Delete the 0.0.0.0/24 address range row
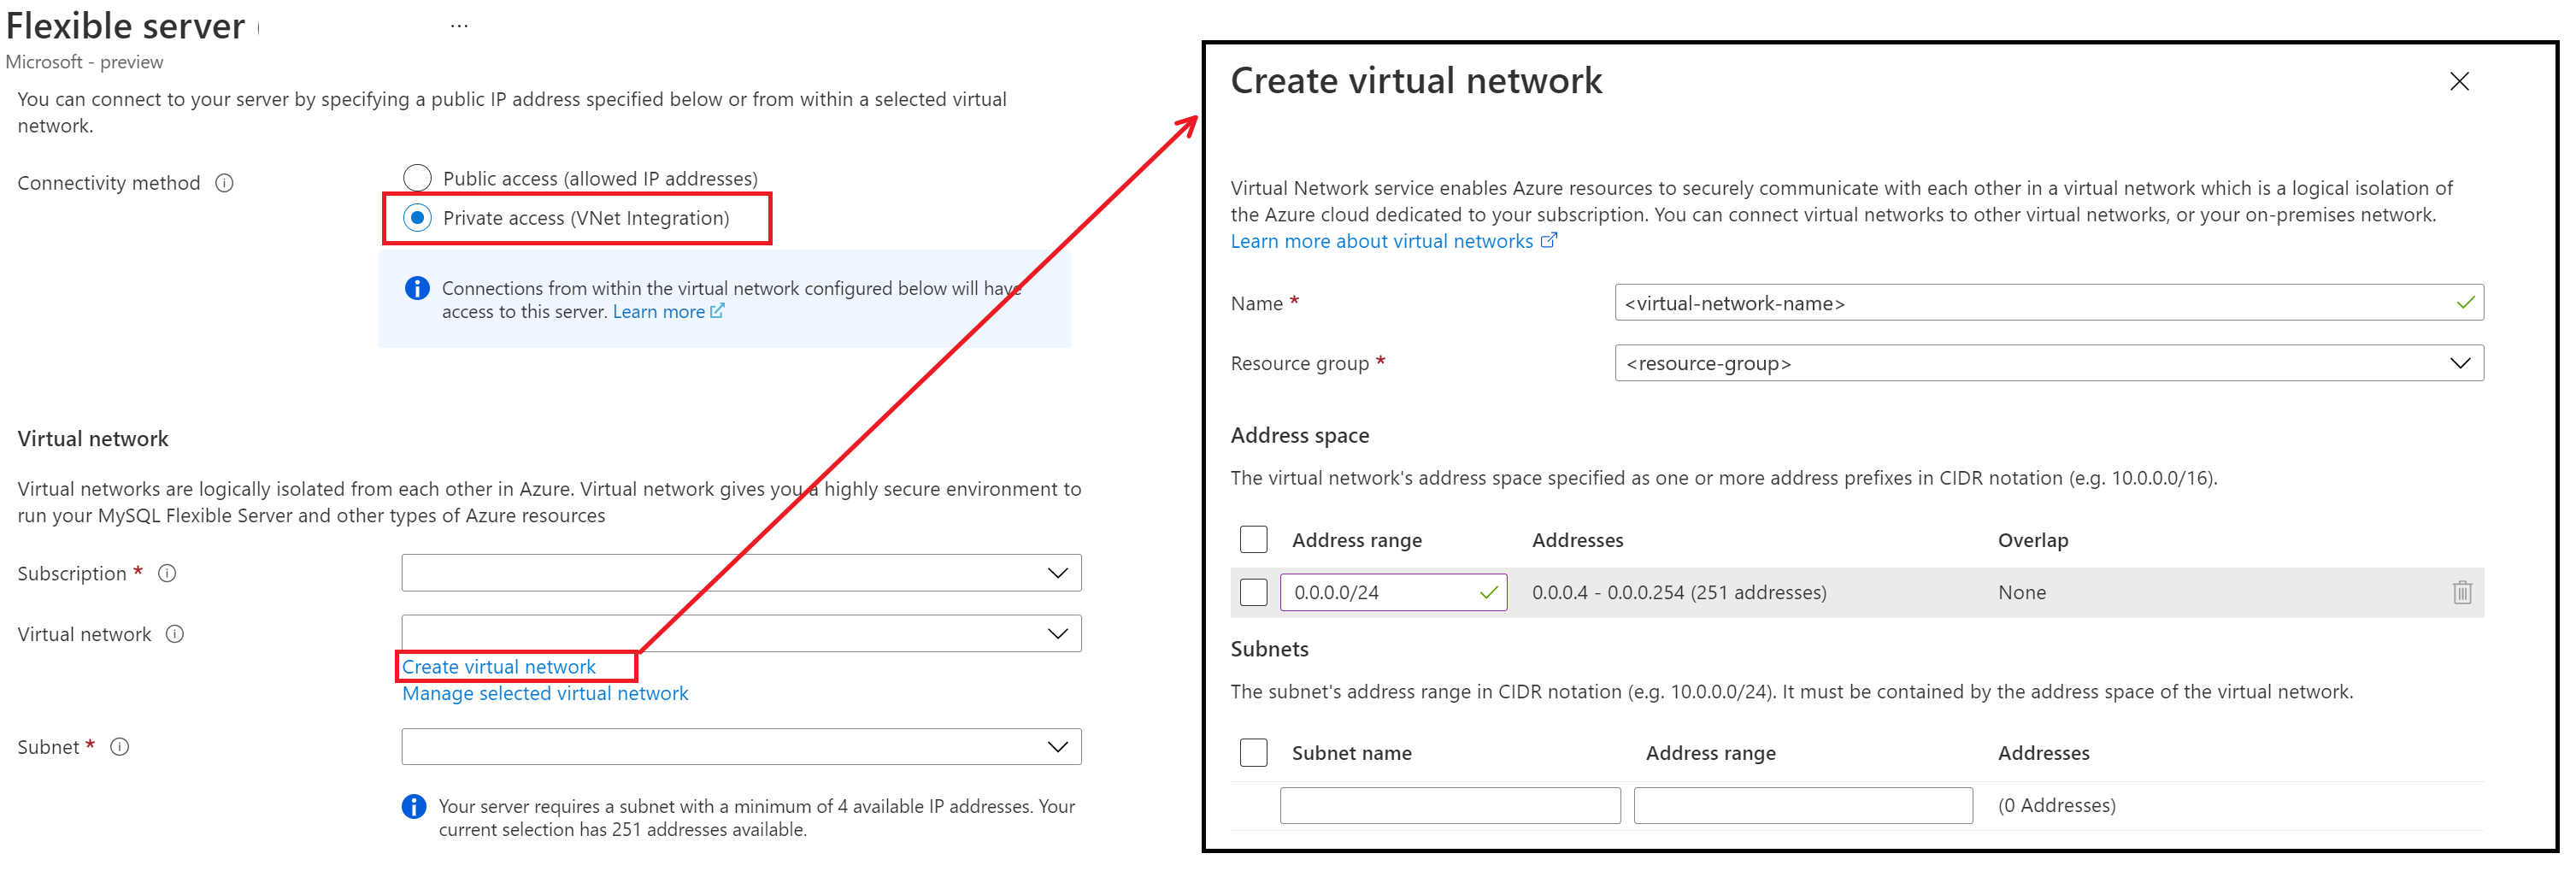The image size is (2576, 877). tap(2462, 593)
